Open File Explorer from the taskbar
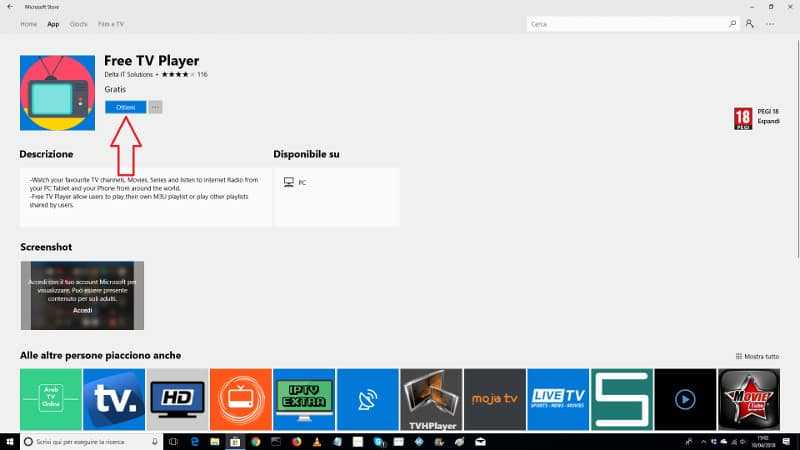This screenshot has width=800, height=450. pyautogui.click(x=215, y=442)
